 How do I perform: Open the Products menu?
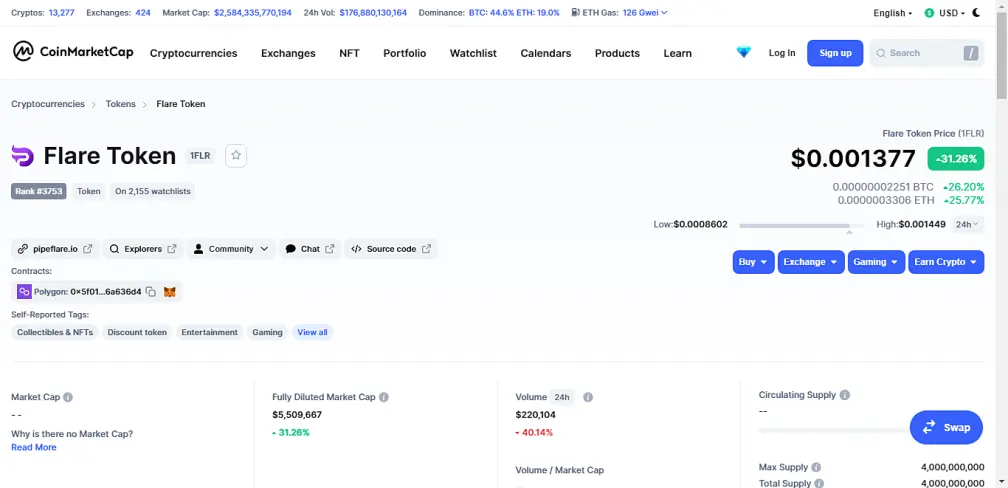(617, 53)
